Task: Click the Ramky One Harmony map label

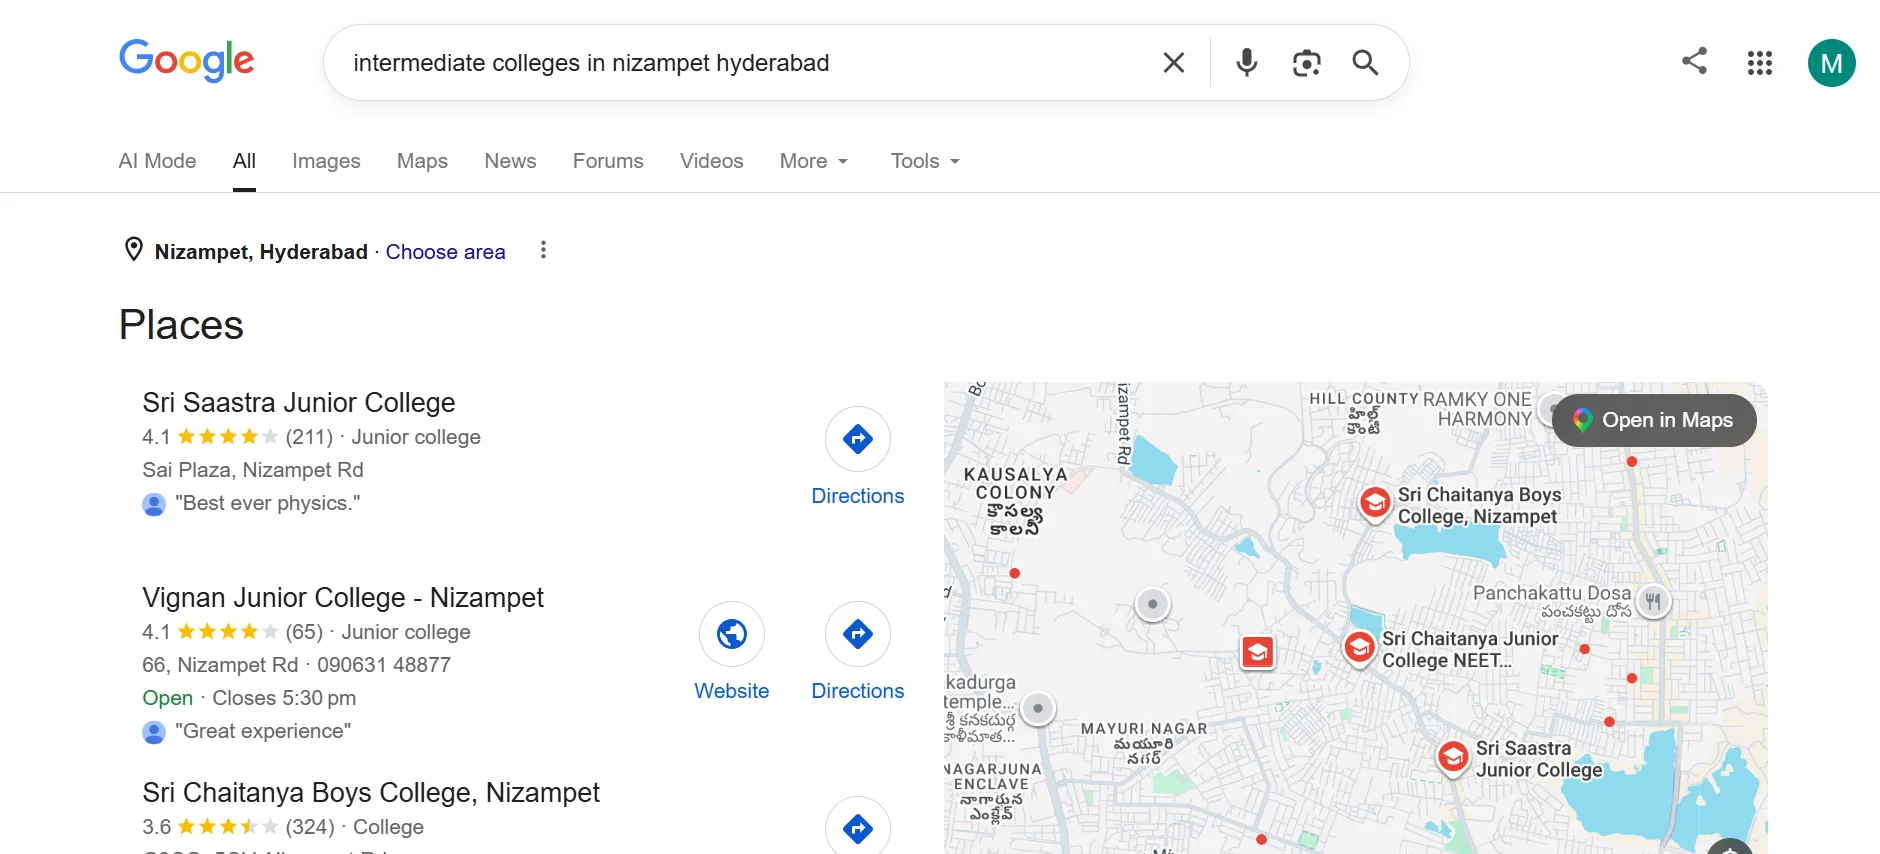Action: pos(1478,409)
